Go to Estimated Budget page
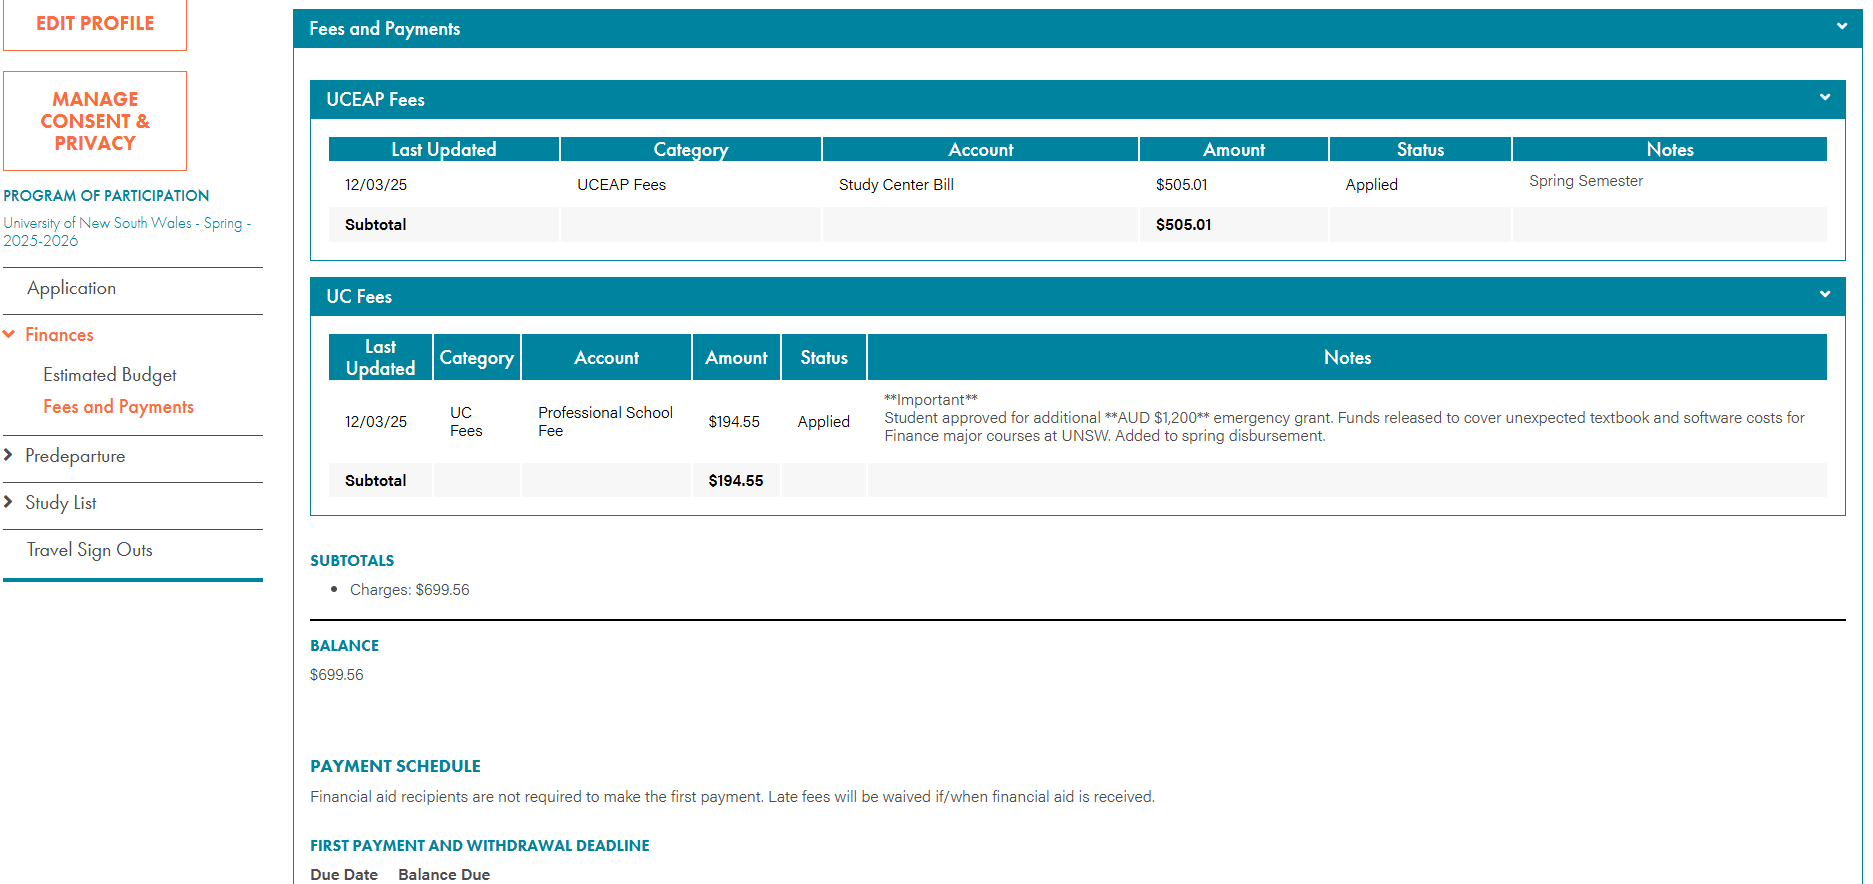This screenshot has height=884, width=1873. tap(109, 375)
